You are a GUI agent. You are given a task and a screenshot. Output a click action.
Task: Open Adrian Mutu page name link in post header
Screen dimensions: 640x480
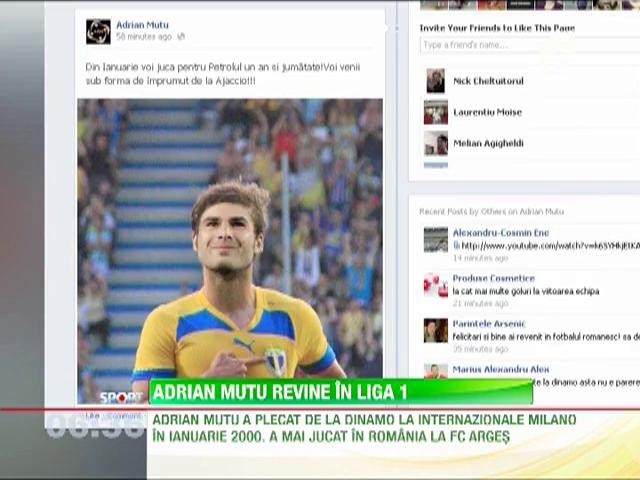click(142, 25)
